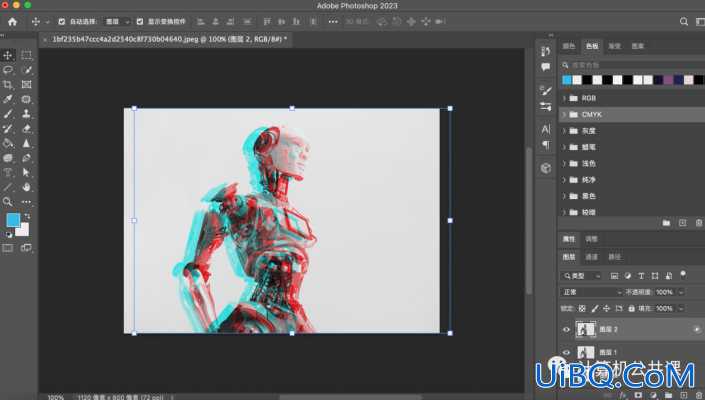Viewport: 705px width, 400px height.
Task: Click the background color swatch
Action: [x=24, y=231]
